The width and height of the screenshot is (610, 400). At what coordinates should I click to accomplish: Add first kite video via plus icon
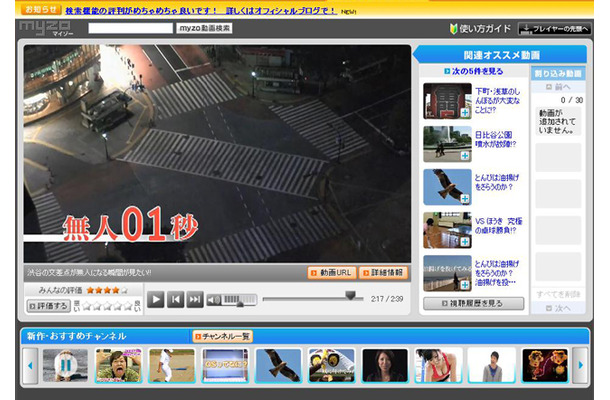pyautogui.click(x=465, y=199)
